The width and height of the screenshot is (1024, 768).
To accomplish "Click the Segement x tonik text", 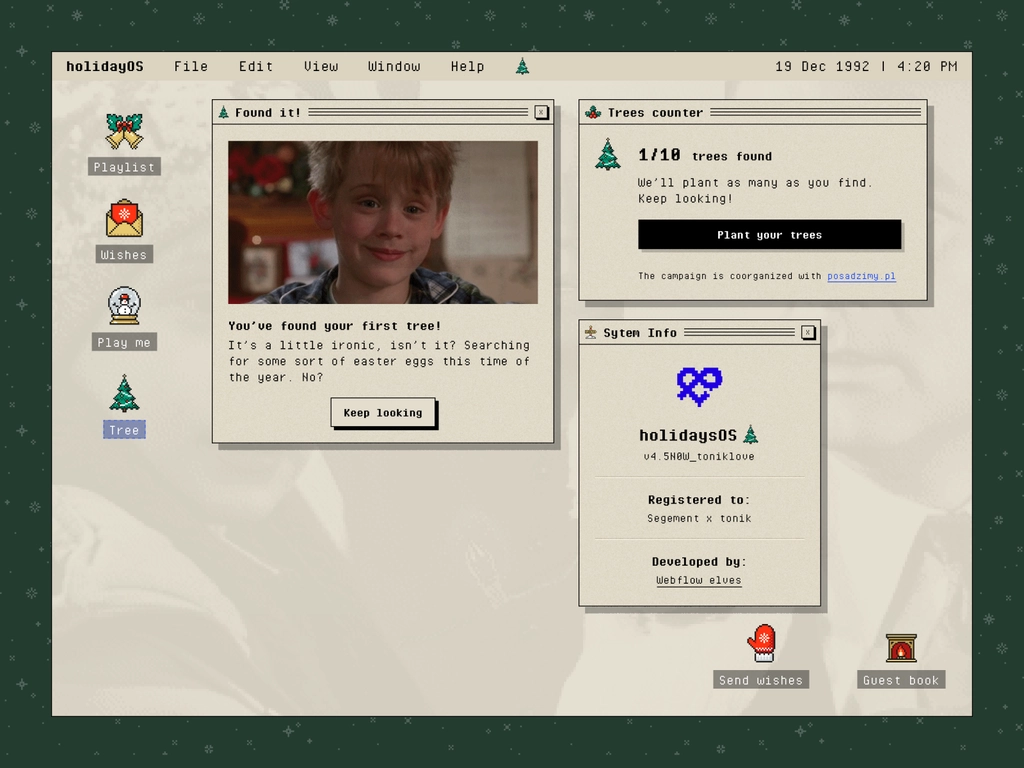I will 699,518.
